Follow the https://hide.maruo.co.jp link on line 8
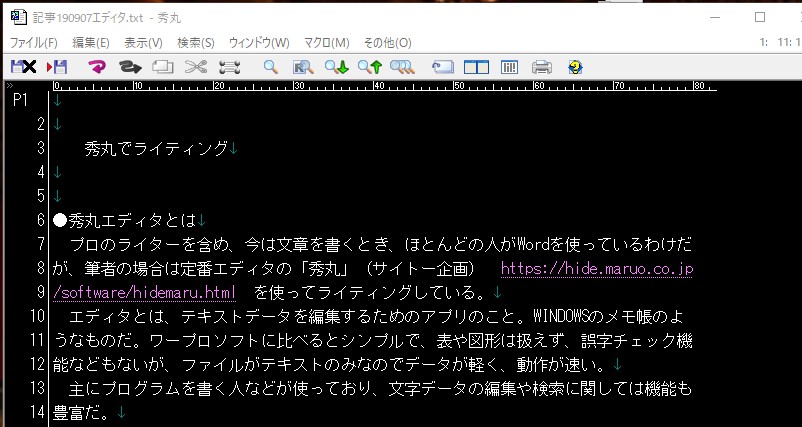Viewport: 802px width, 427px height. point(596,268)
